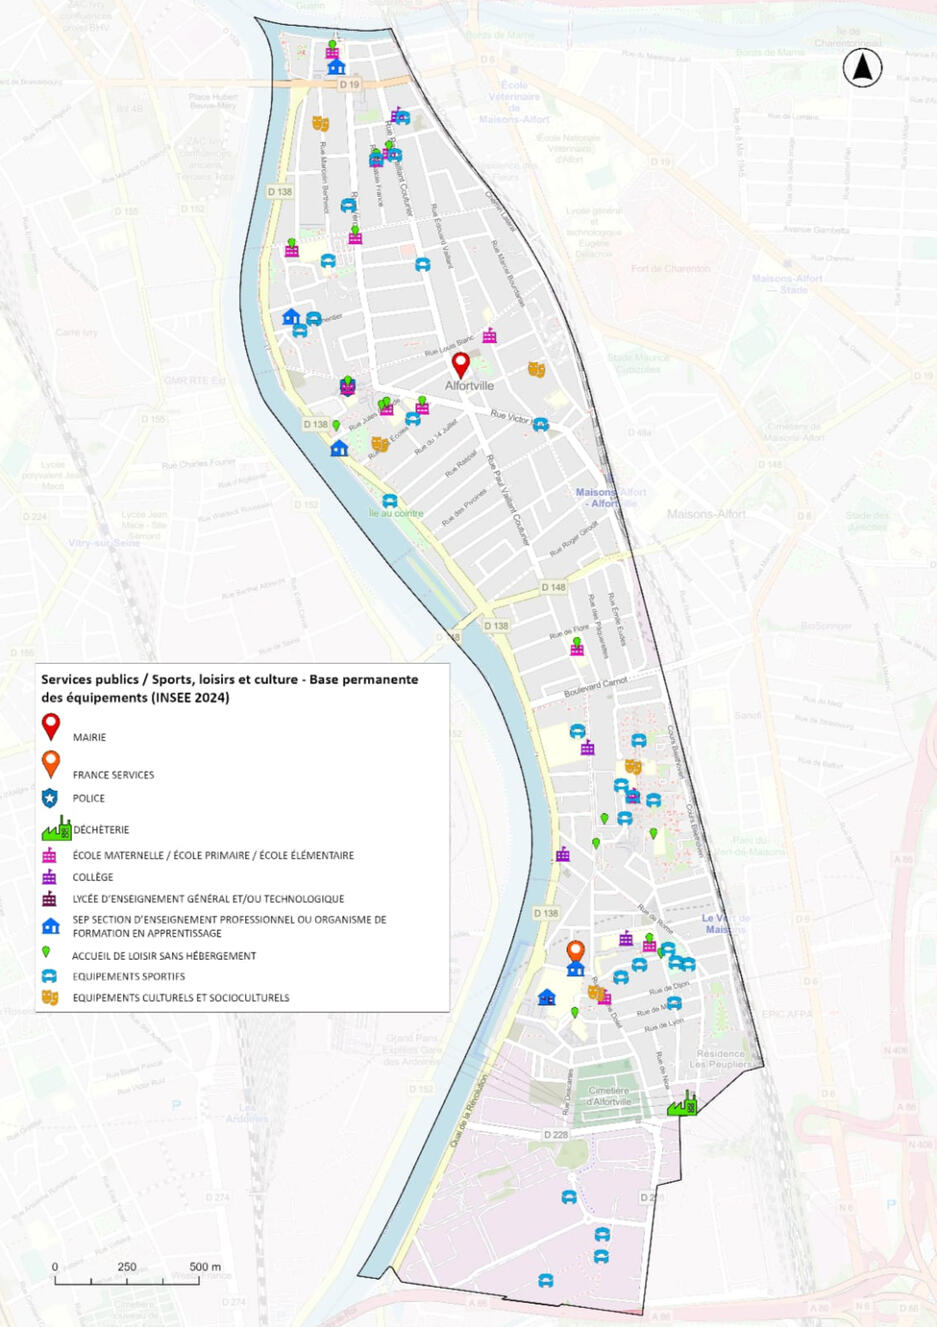This screenshot has height=1327, width=937.
Task: Click the green accueil de loisir marker in legend
Action: tap(48, 951)
